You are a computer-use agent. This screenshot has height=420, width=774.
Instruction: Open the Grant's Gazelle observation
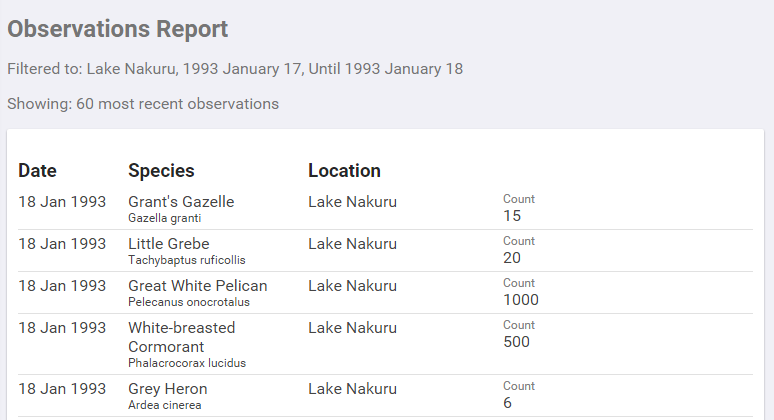point(181,202)
